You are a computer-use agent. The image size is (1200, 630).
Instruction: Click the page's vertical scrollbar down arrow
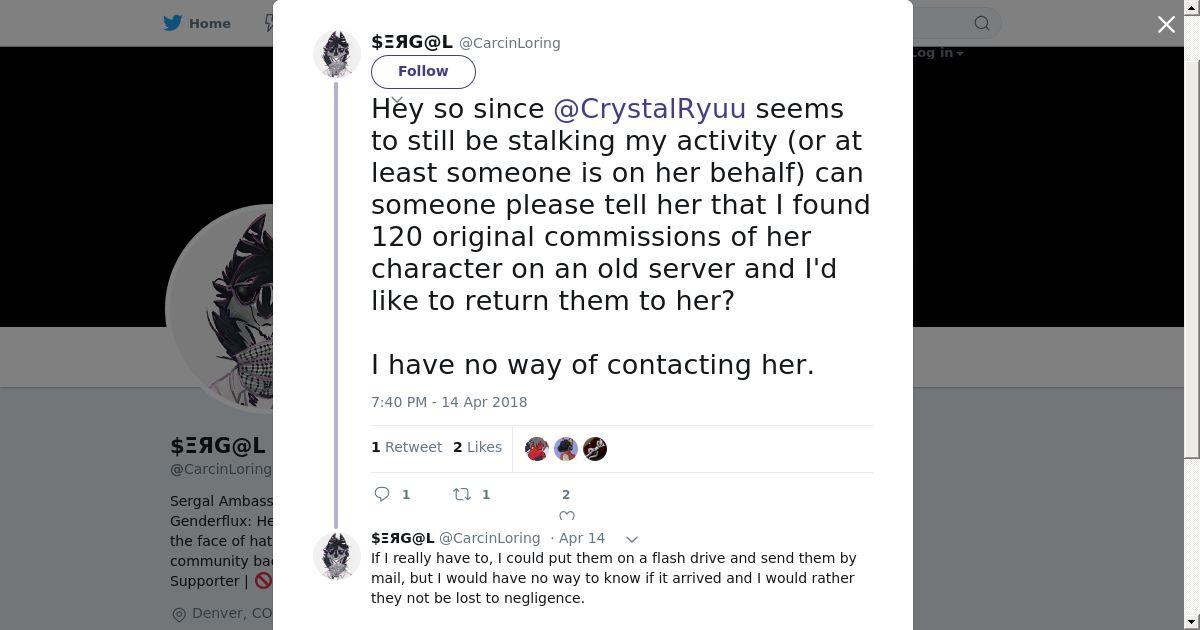coord(1191,622)
